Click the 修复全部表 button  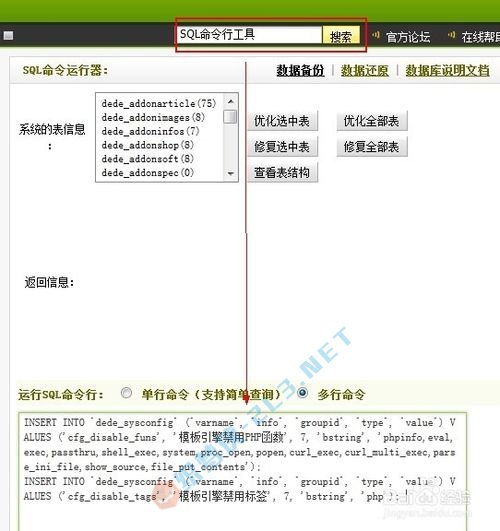pos(372,147)
